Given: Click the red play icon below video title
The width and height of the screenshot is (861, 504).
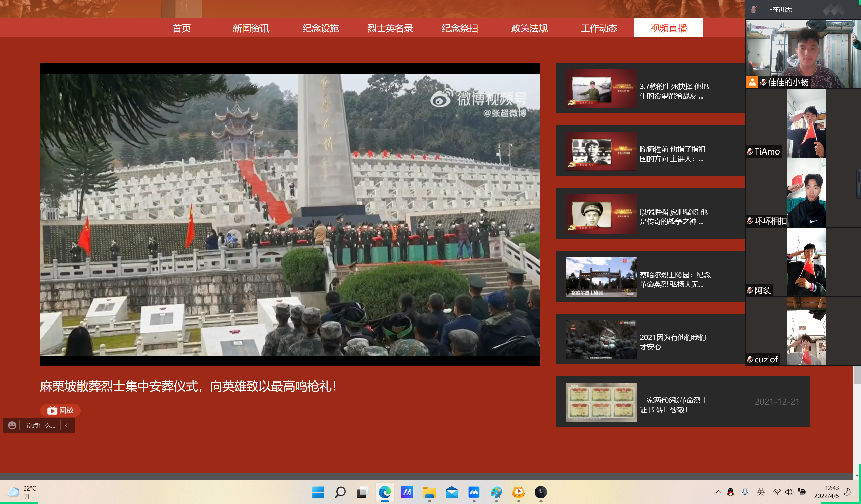Looking at the screenshot, I should (x=53, y=410).
